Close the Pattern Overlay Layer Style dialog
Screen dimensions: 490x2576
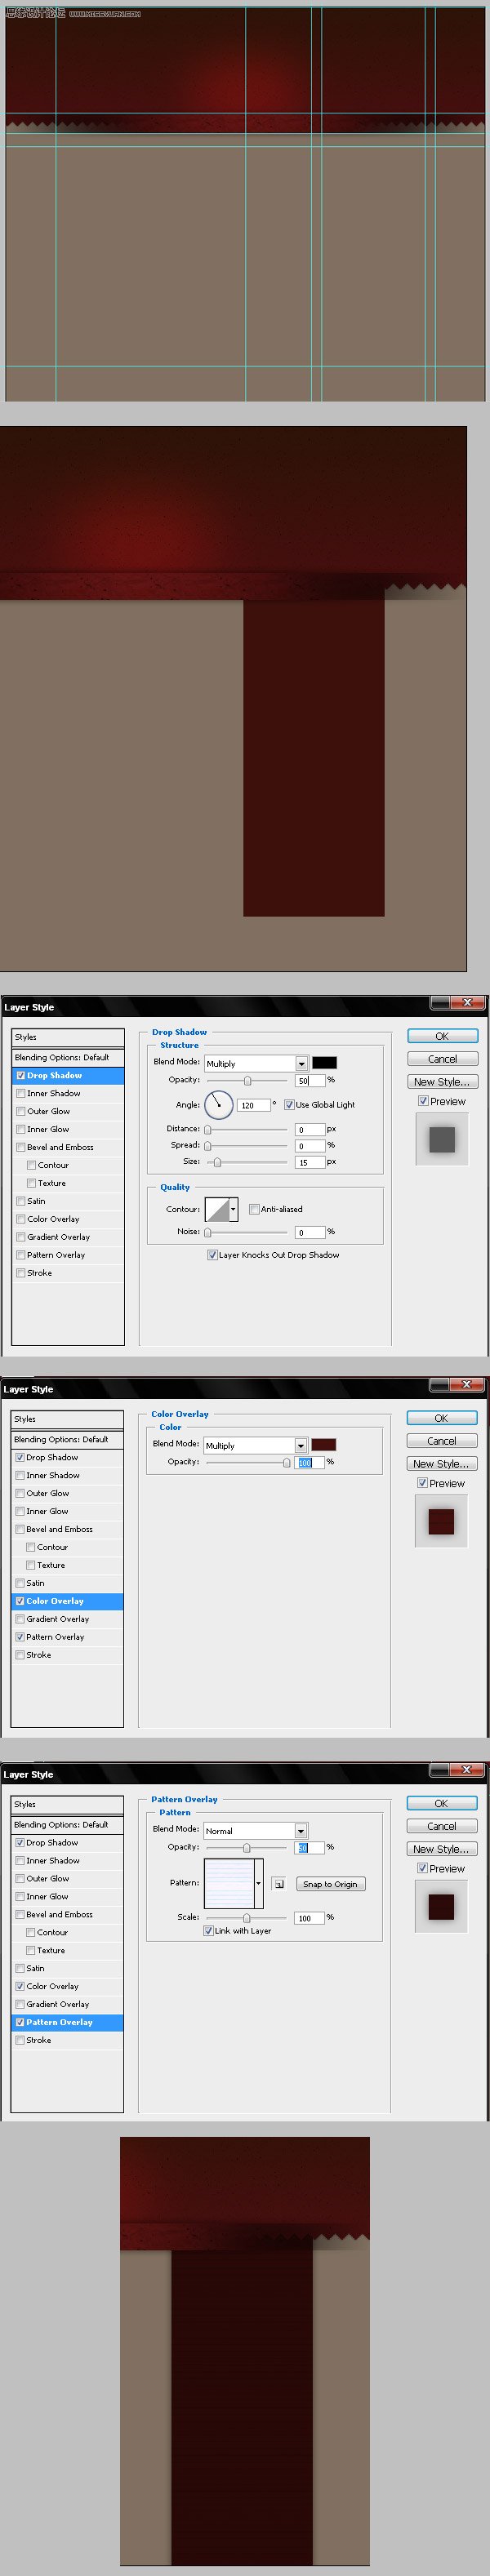point(467,1769)
